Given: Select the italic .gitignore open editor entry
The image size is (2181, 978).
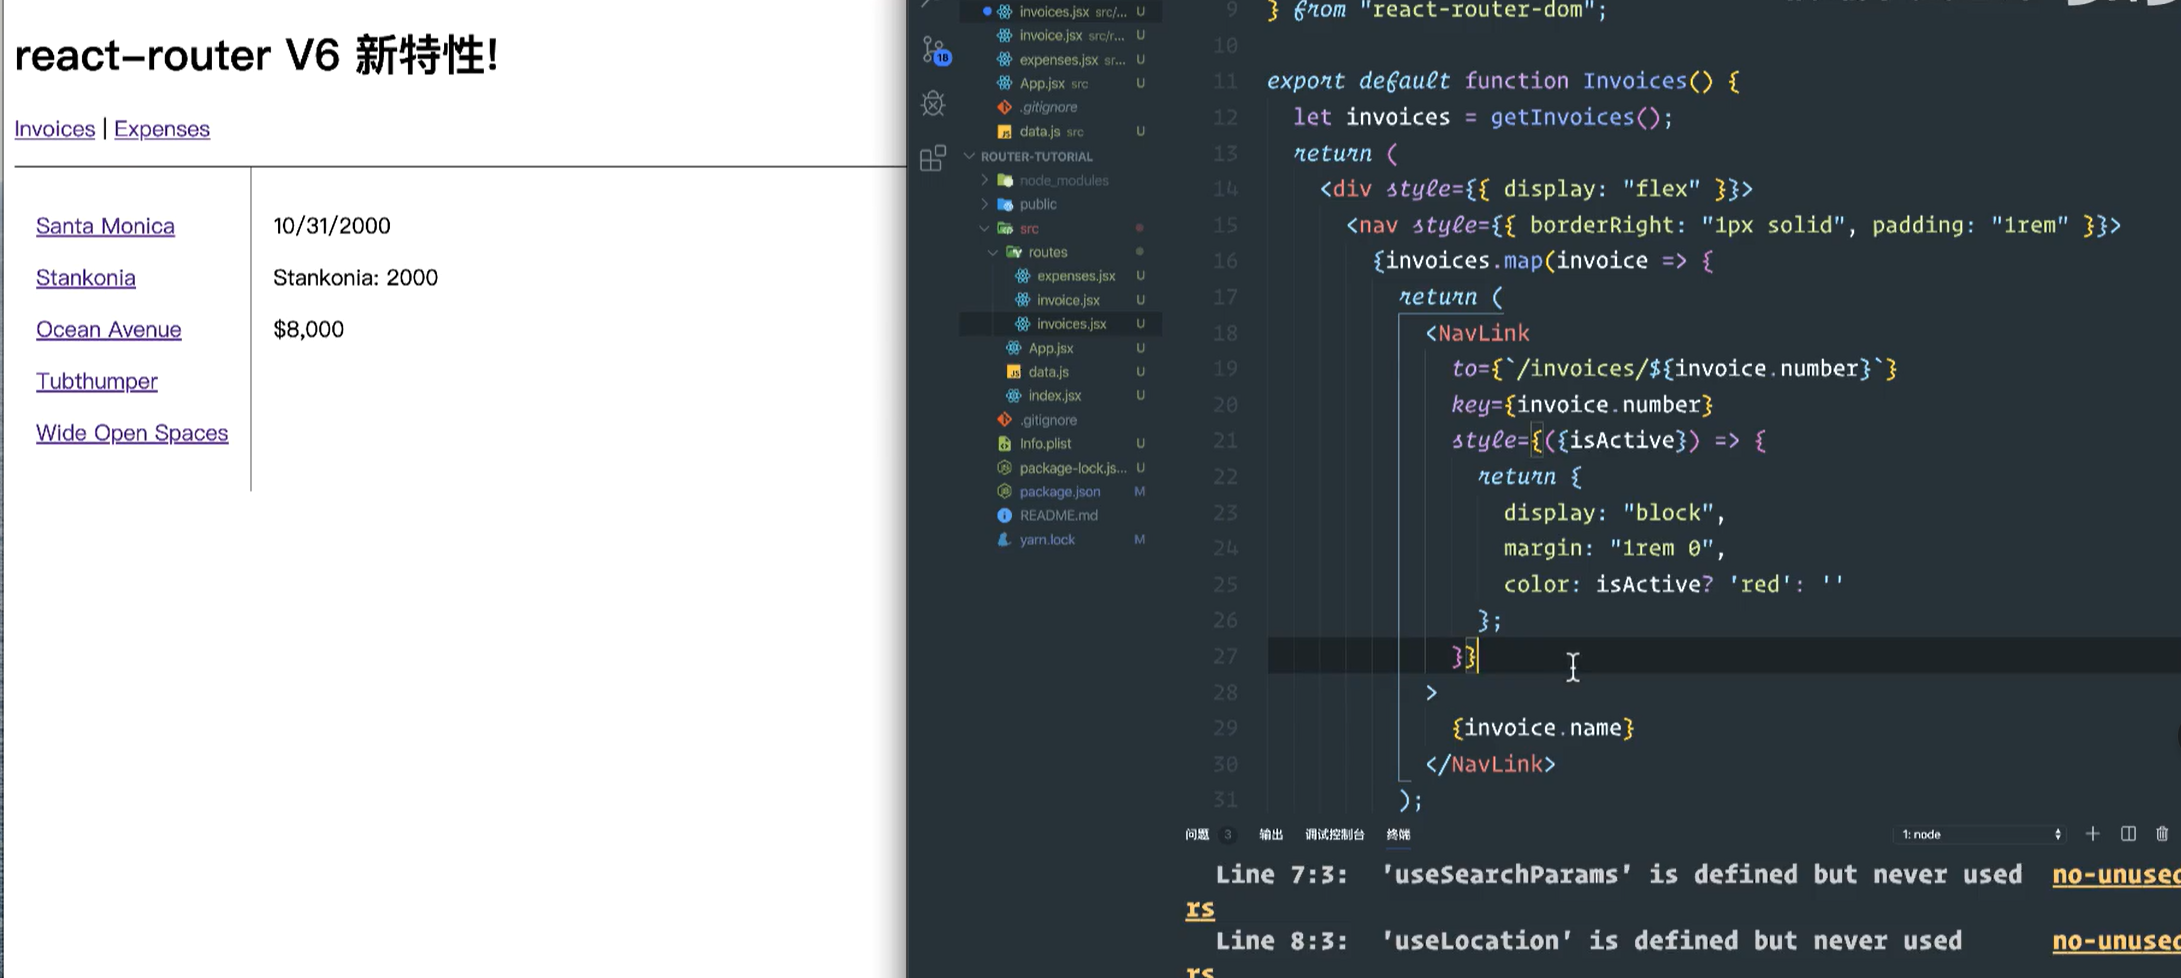Looking at the screenshot, I should click(1060, 108).
